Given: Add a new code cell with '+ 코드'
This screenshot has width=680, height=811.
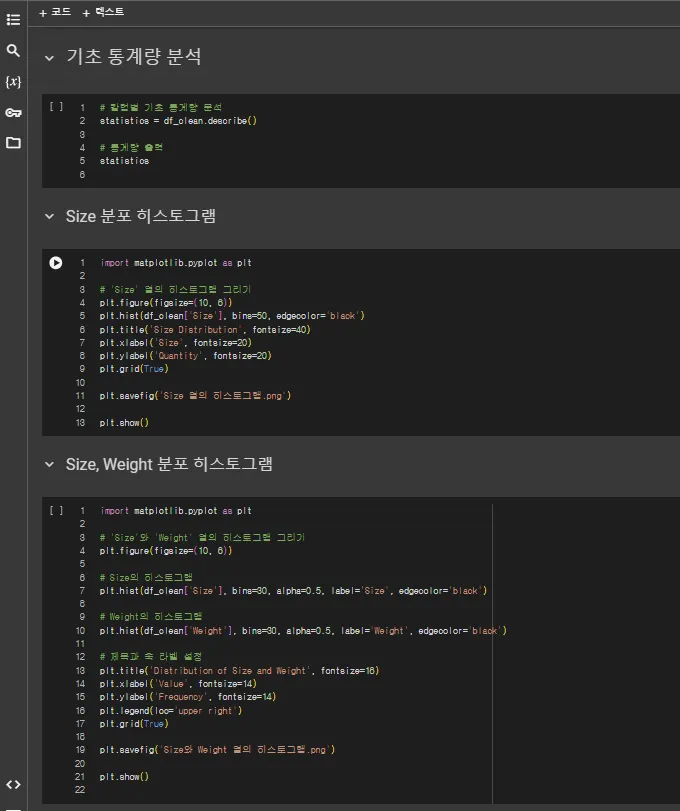Looking at the screenshot, I should click(55, 12).
